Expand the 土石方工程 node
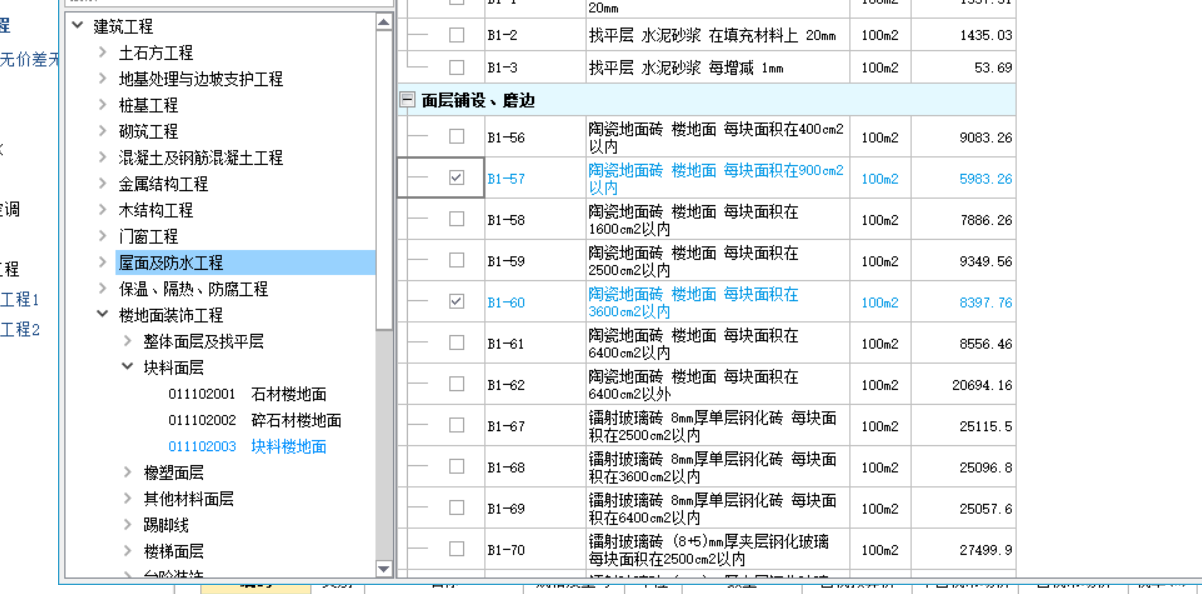 102,52
